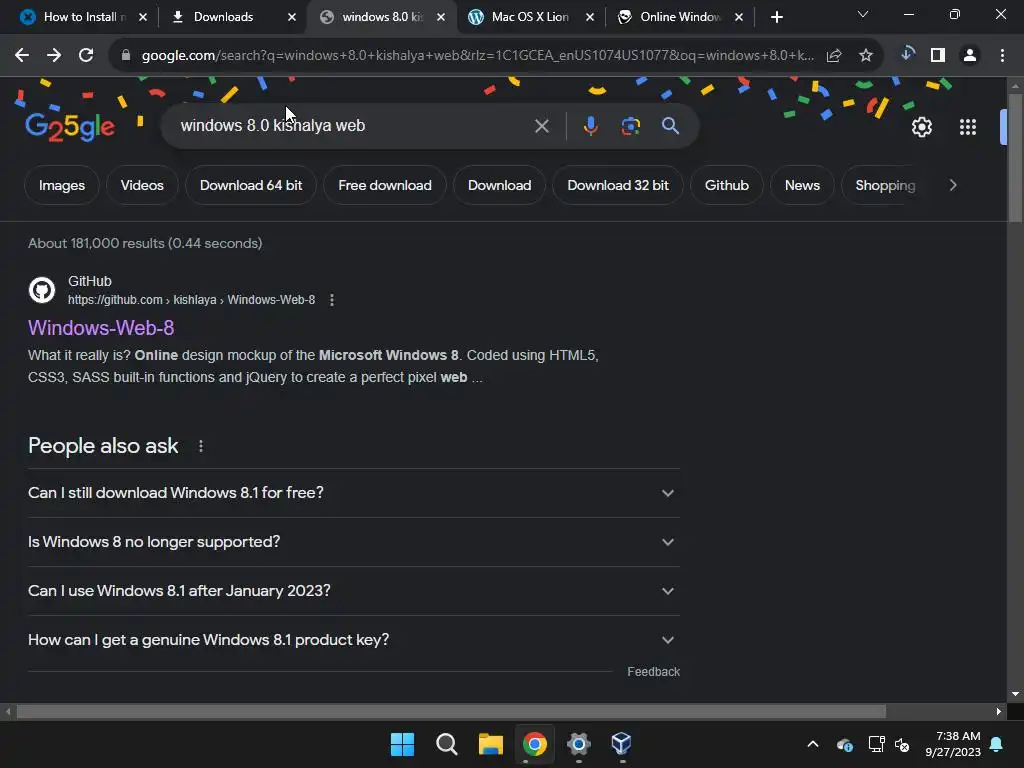Expand 'Is Windows 8 no longer supported?'
The width and height of the screenshot is (1024, 768).
pos(354,542)
